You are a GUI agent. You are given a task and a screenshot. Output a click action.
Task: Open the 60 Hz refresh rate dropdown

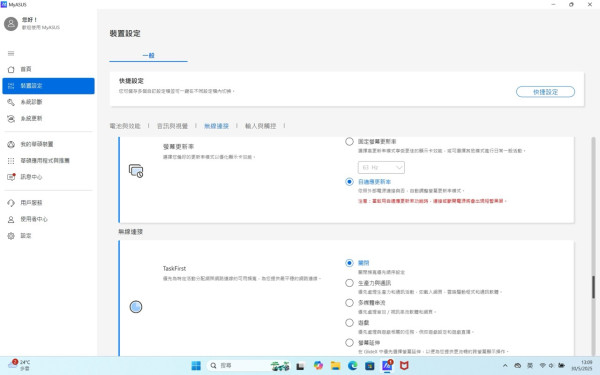(x=381, y=167)
